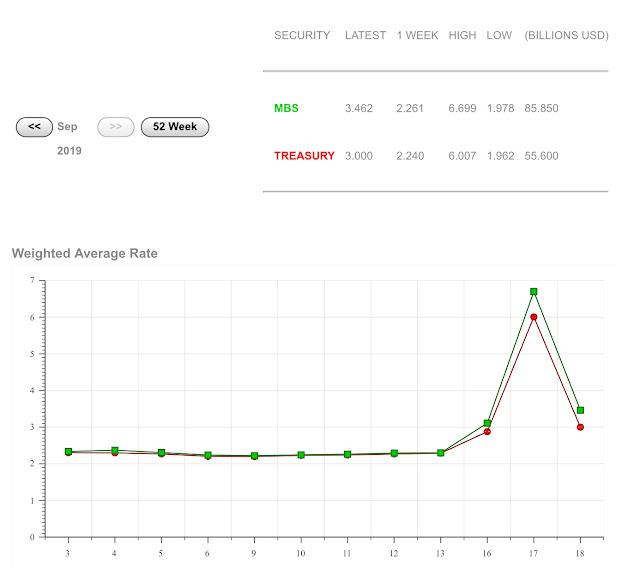The image size is (640, 576).
Task: Click the green MBS marker on day 4
Action: click(x=115, y=450)
